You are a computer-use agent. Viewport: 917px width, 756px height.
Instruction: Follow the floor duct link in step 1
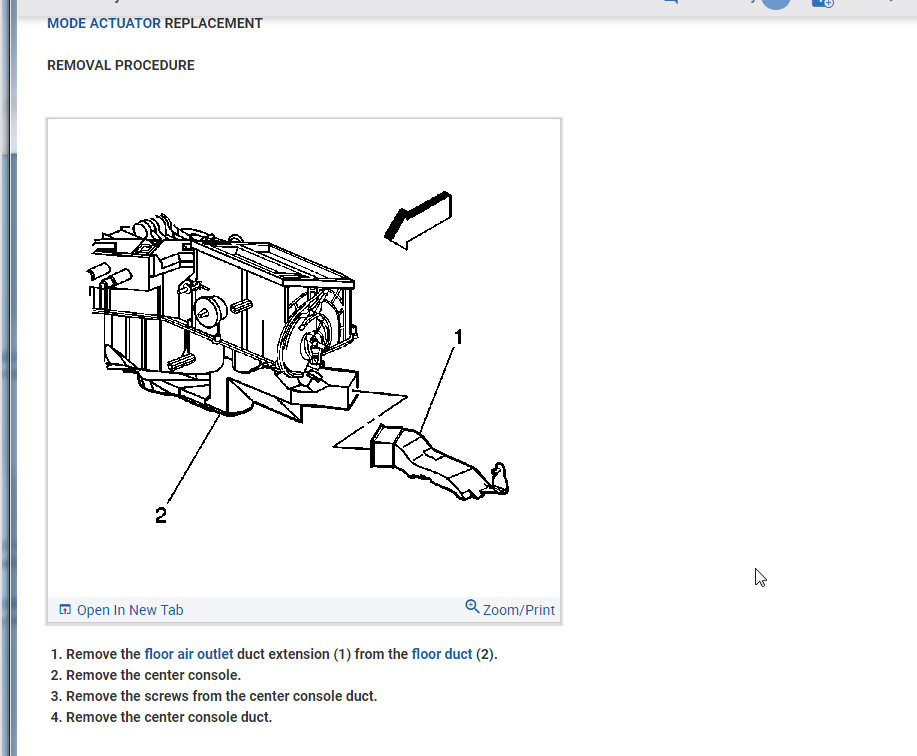(x=442, y=654)
